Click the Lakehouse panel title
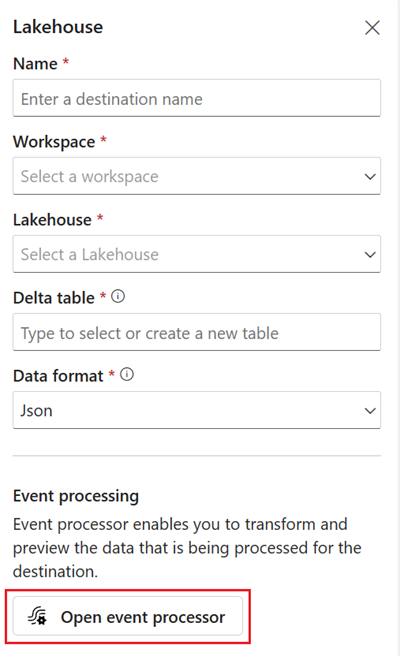400x656 pixels. point(58,27)
